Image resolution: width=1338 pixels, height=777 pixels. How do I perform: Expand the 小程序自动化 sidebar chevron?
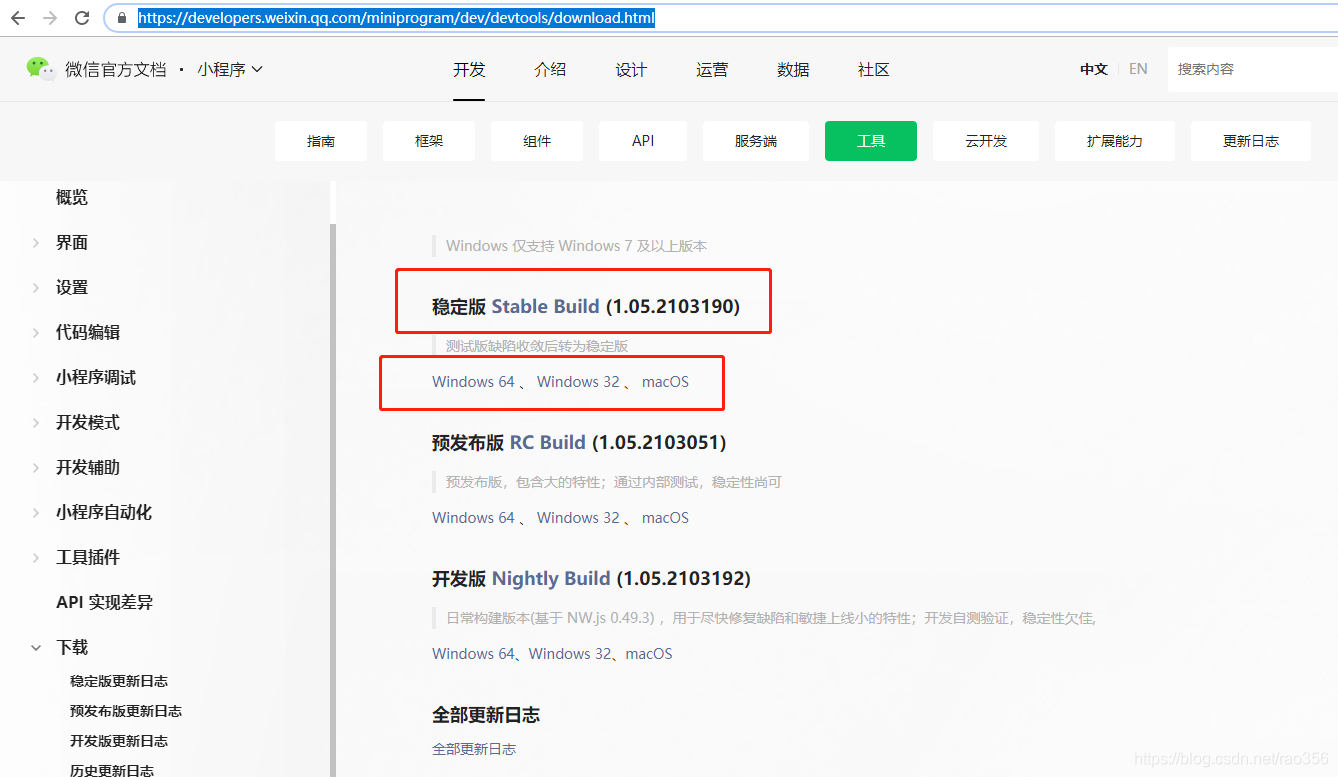point(36,513)
